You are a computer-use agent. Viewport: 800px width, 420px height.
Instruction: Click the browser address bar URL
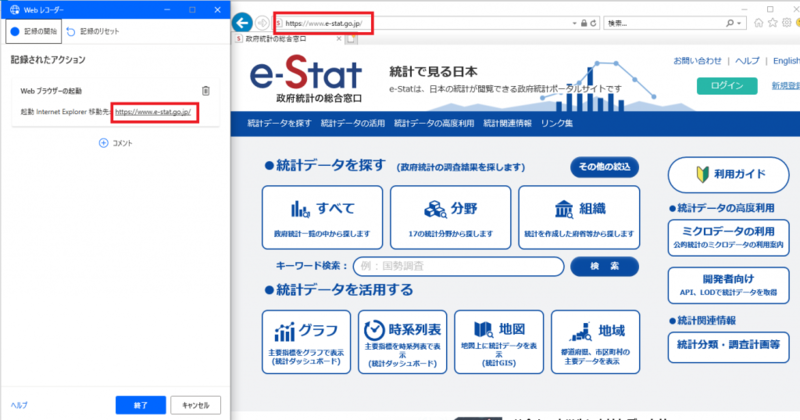[x=323, y=23]
